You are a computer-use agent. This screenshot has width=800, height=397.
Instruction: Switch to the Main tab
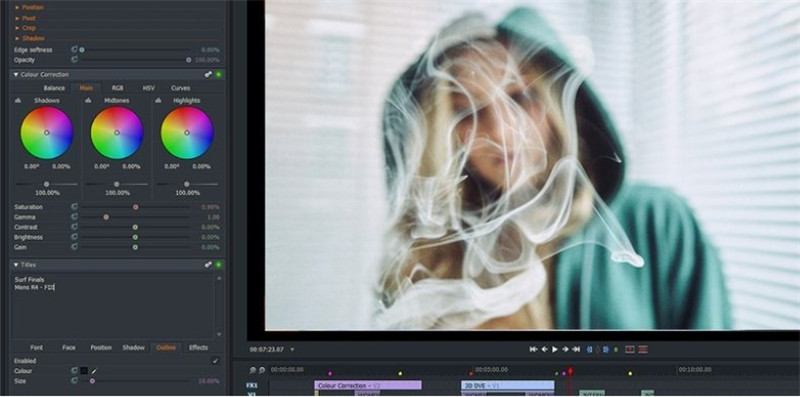coord(86,88)
